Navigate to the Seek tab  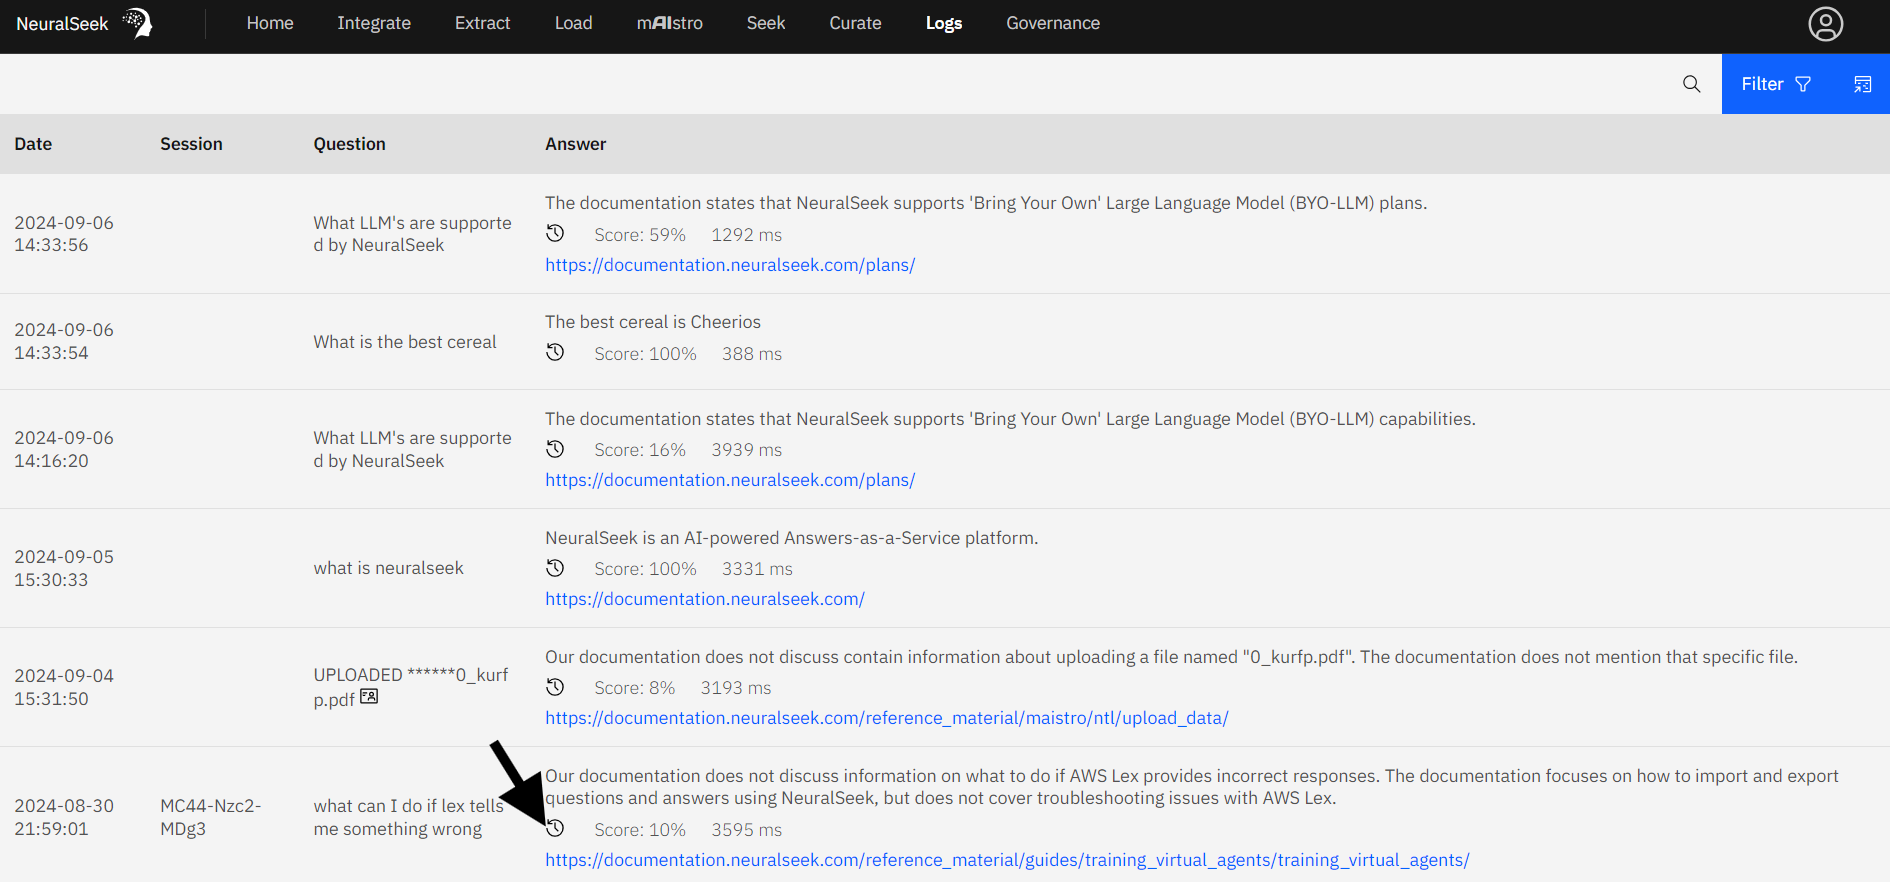(766, 23)
